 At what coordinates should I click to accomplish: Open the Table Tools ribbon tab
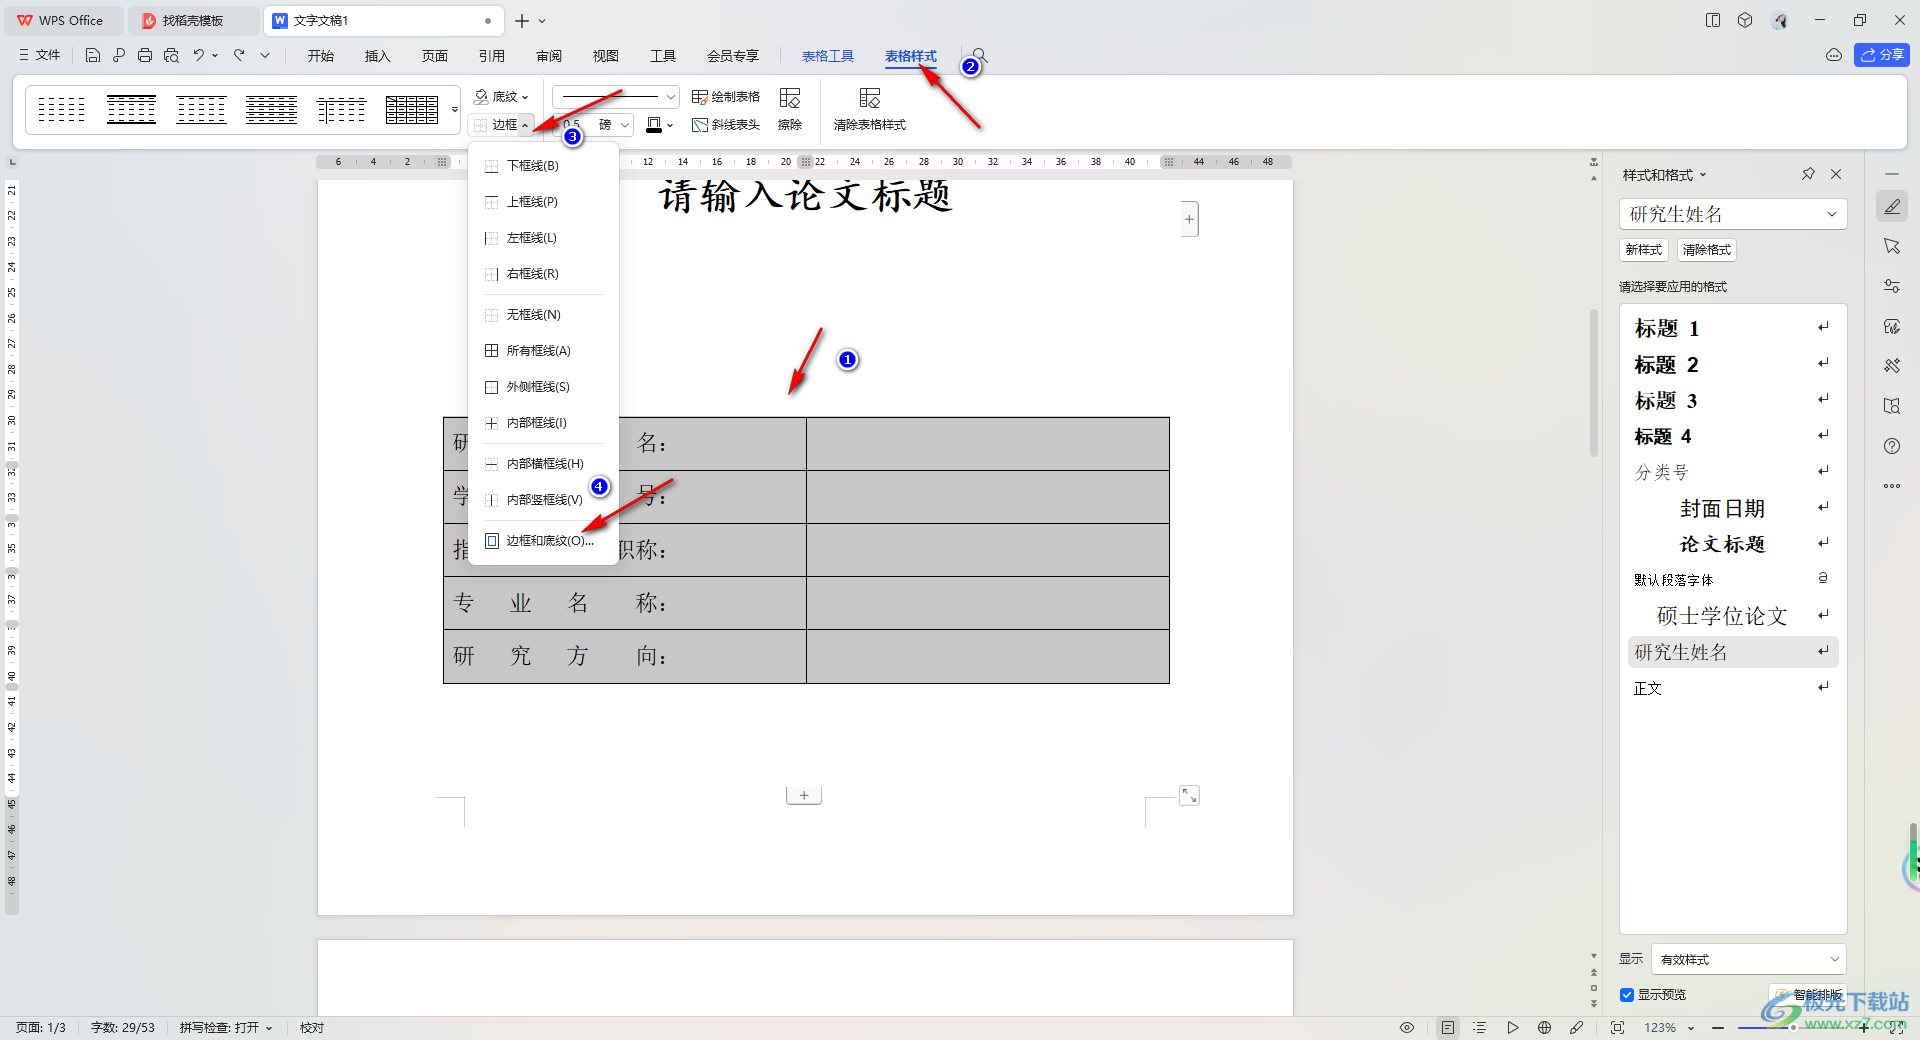pyautogui.click(x=828, y=56)
